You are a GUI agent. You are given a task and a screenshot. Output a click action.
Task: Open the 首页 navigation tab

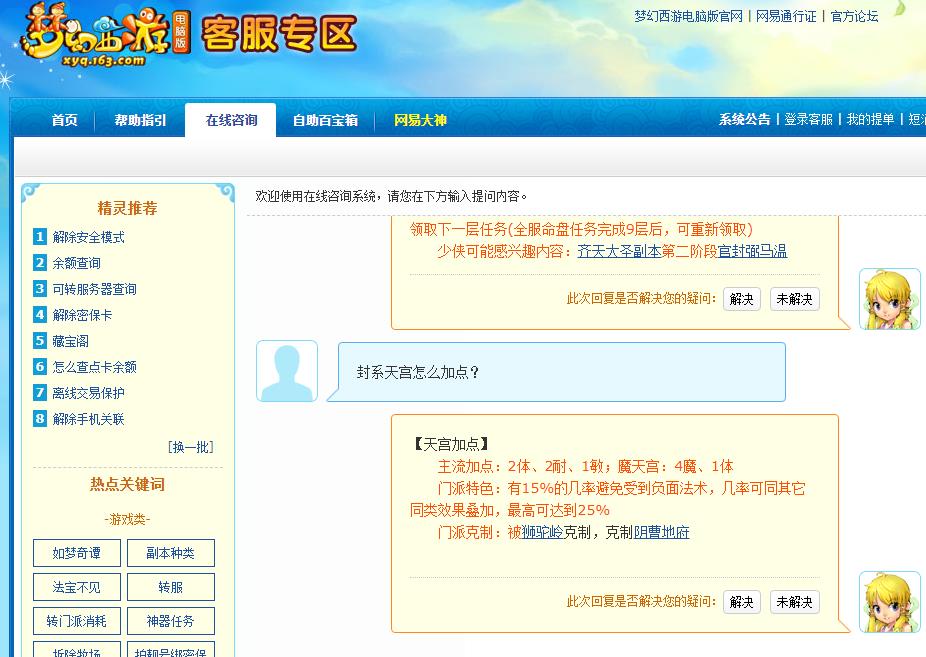coord(65,120)
